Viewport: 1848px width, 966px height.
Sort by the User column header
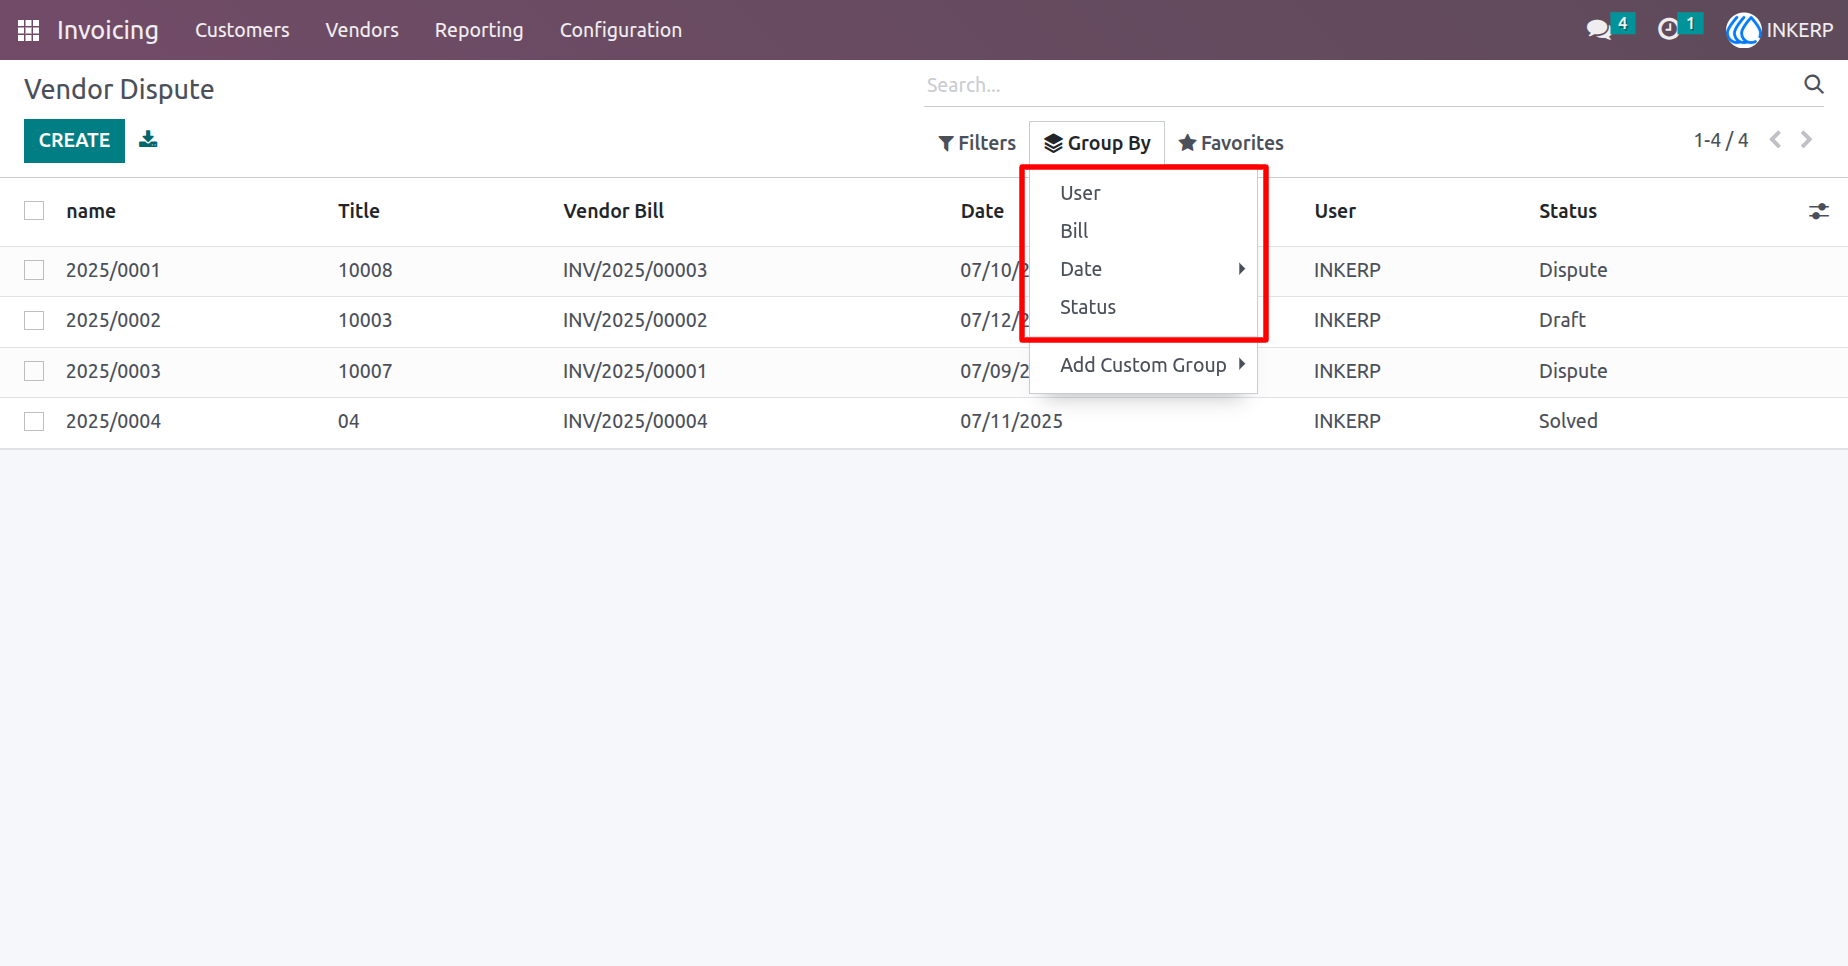(x=1335, y=211)
